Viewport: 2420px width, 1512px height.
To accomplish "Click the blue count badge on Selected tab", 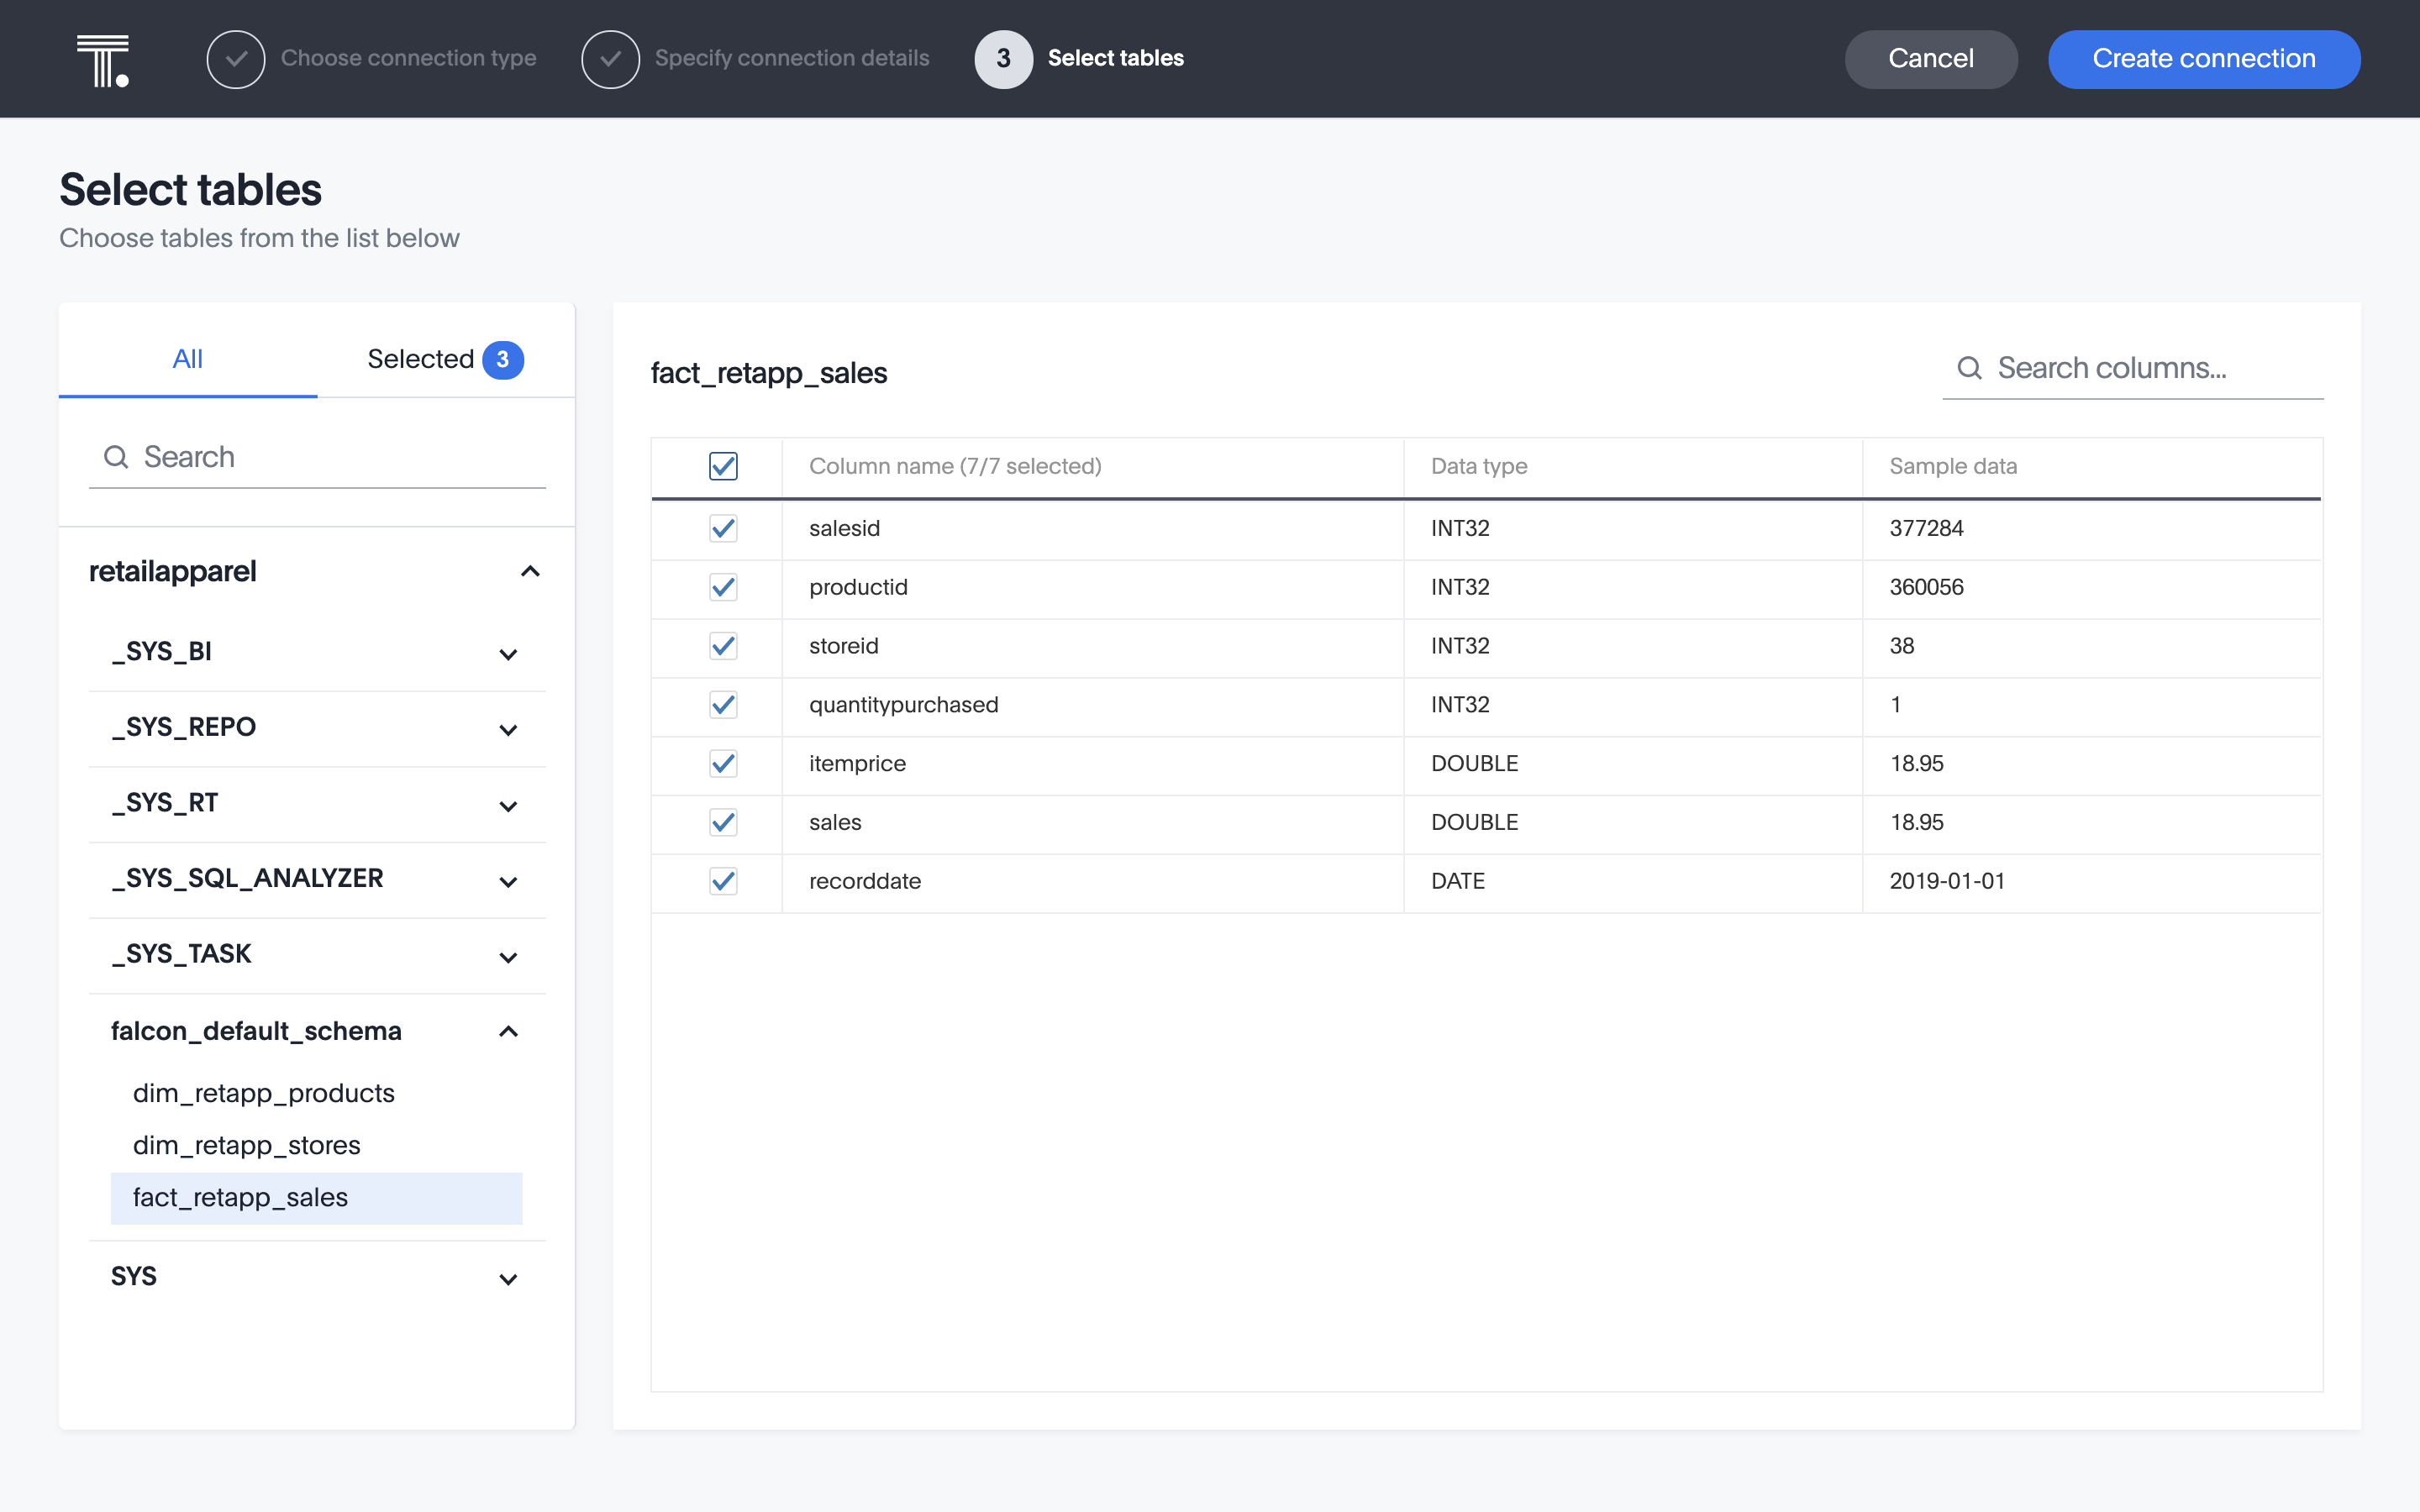I will (x=503, y=359).
